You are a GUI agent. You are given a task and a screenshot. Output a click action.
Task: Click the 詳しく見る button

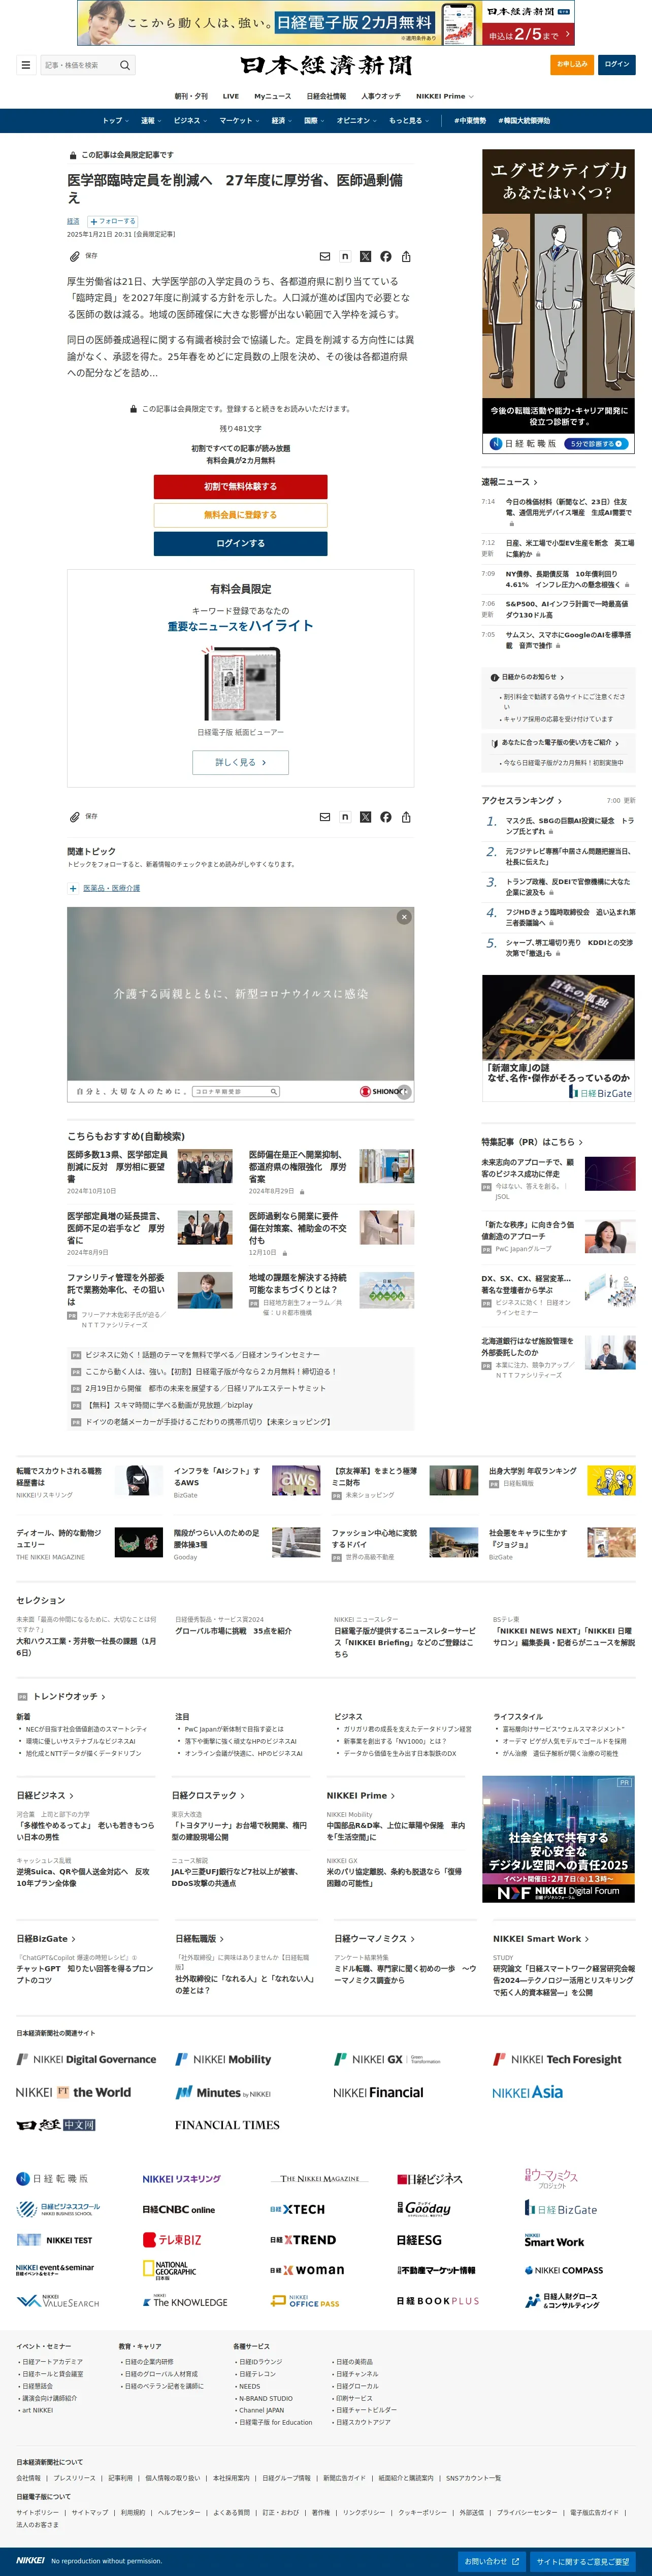coord(240,762)
